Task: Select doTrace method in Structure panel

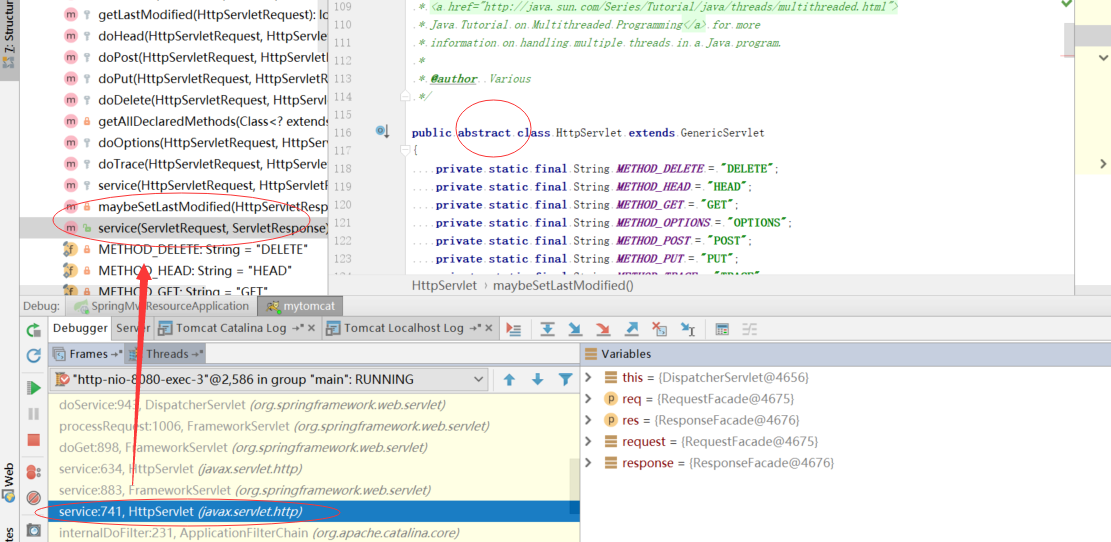Action: (174, 164)
